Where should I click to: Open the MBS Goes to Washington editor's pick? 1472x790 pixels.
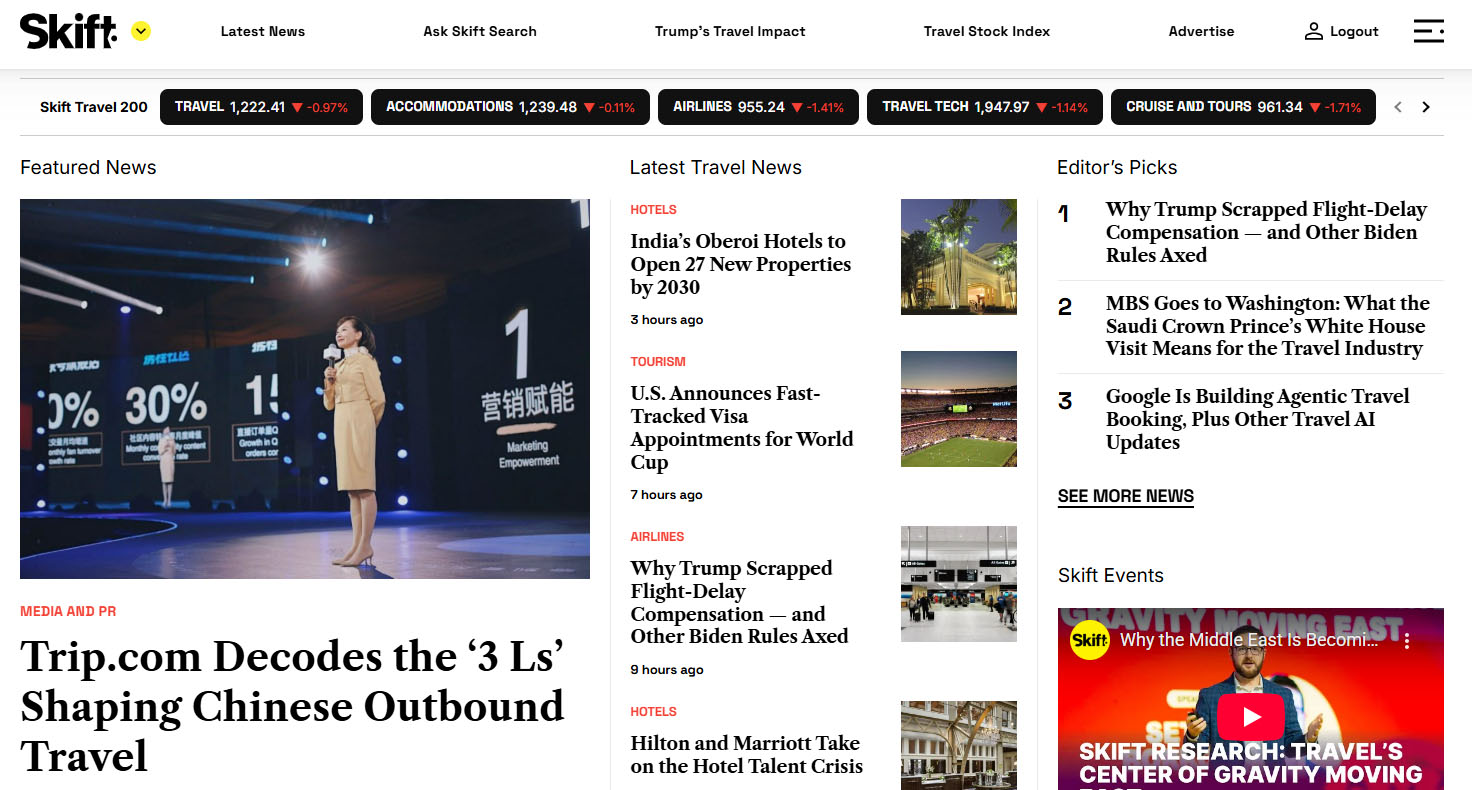(1267, 326)
